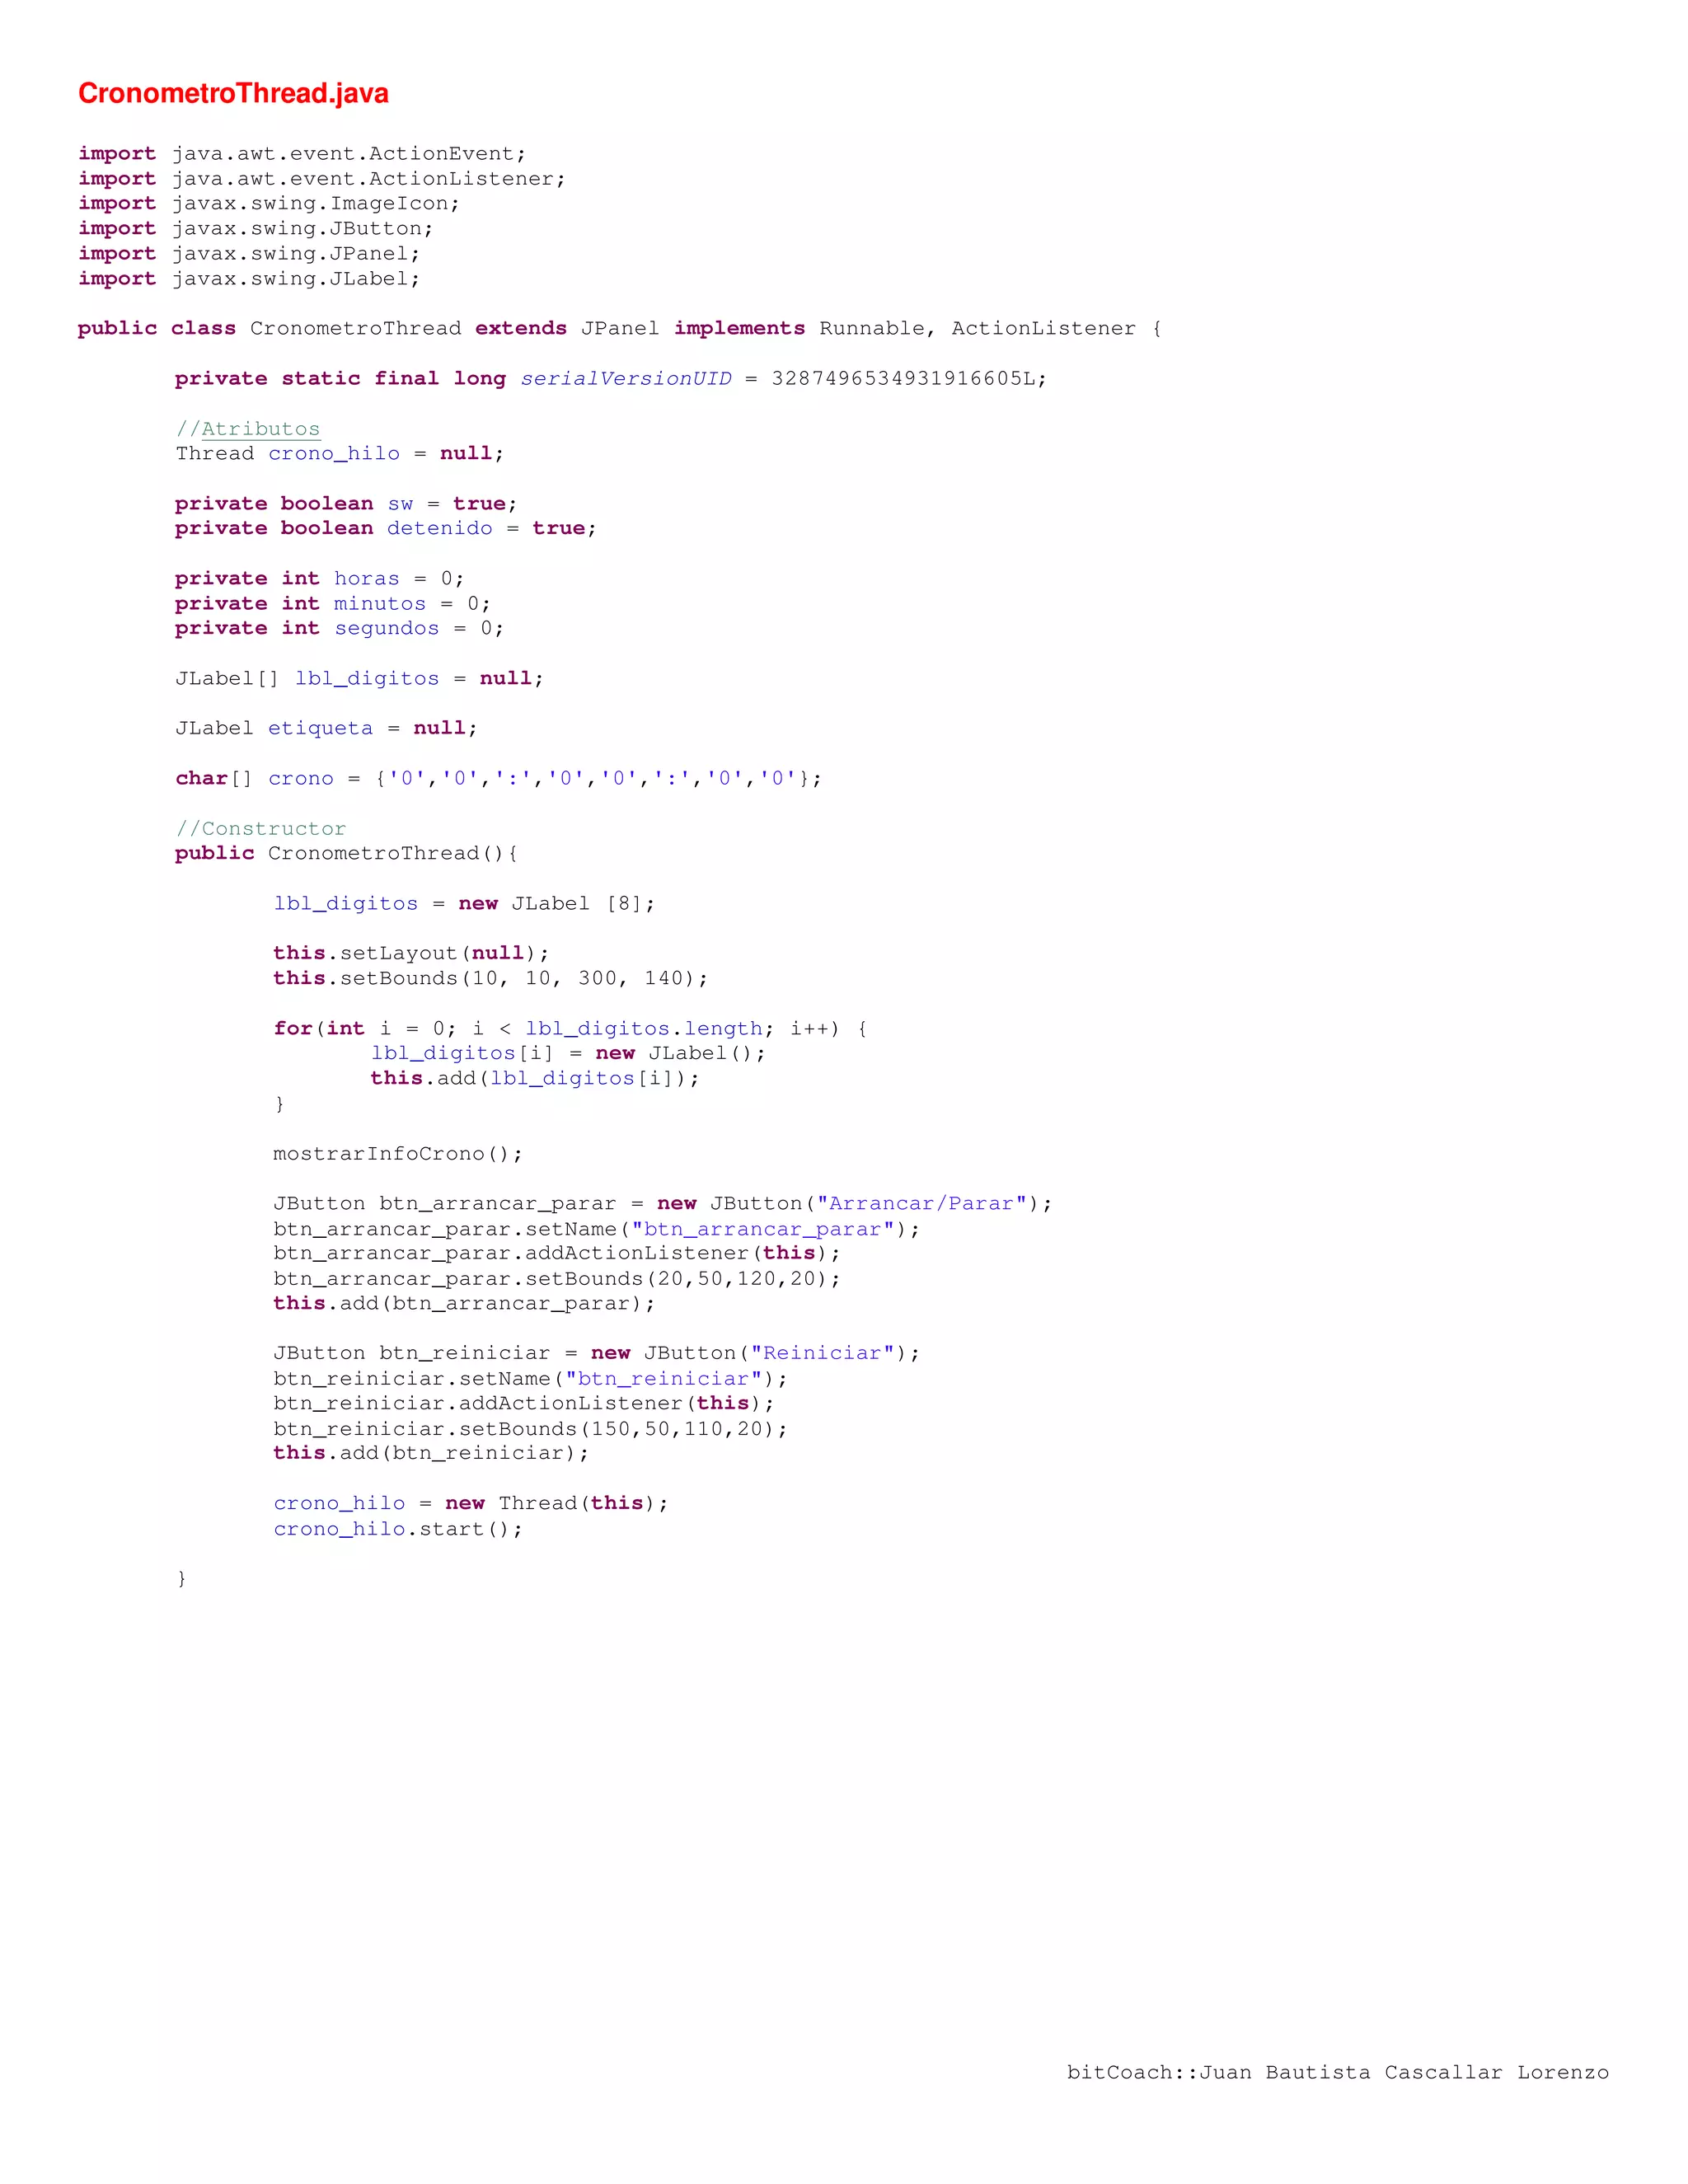Click the "btn_reiniciar" setName string
This screenshot has height=2184, width=1688.
coord(663,1379)
